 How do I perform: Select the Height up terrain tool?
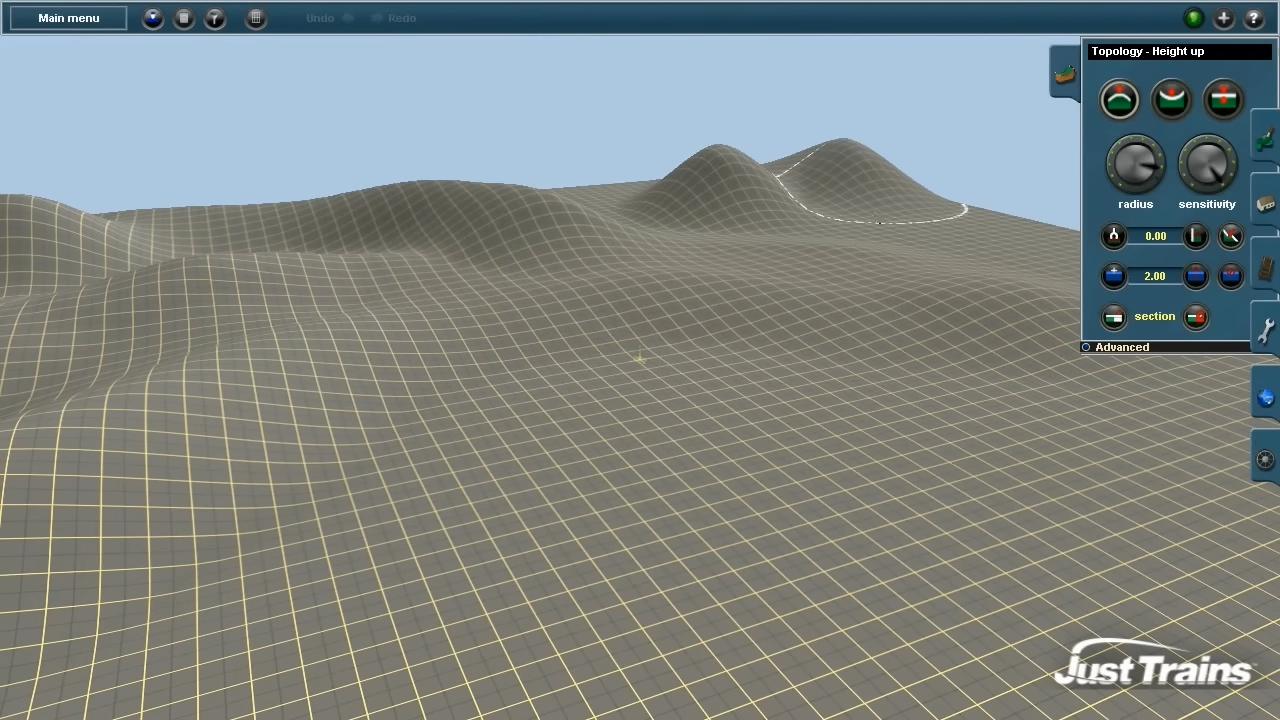(x=1119, y=100)
